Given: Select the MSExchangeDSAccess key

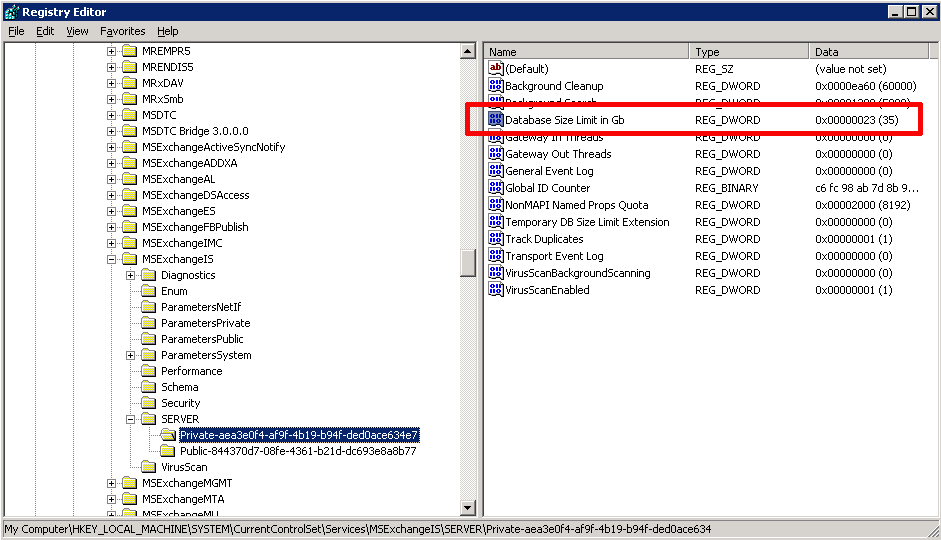Looking at the screenshot, I should [x=195, y=195].
